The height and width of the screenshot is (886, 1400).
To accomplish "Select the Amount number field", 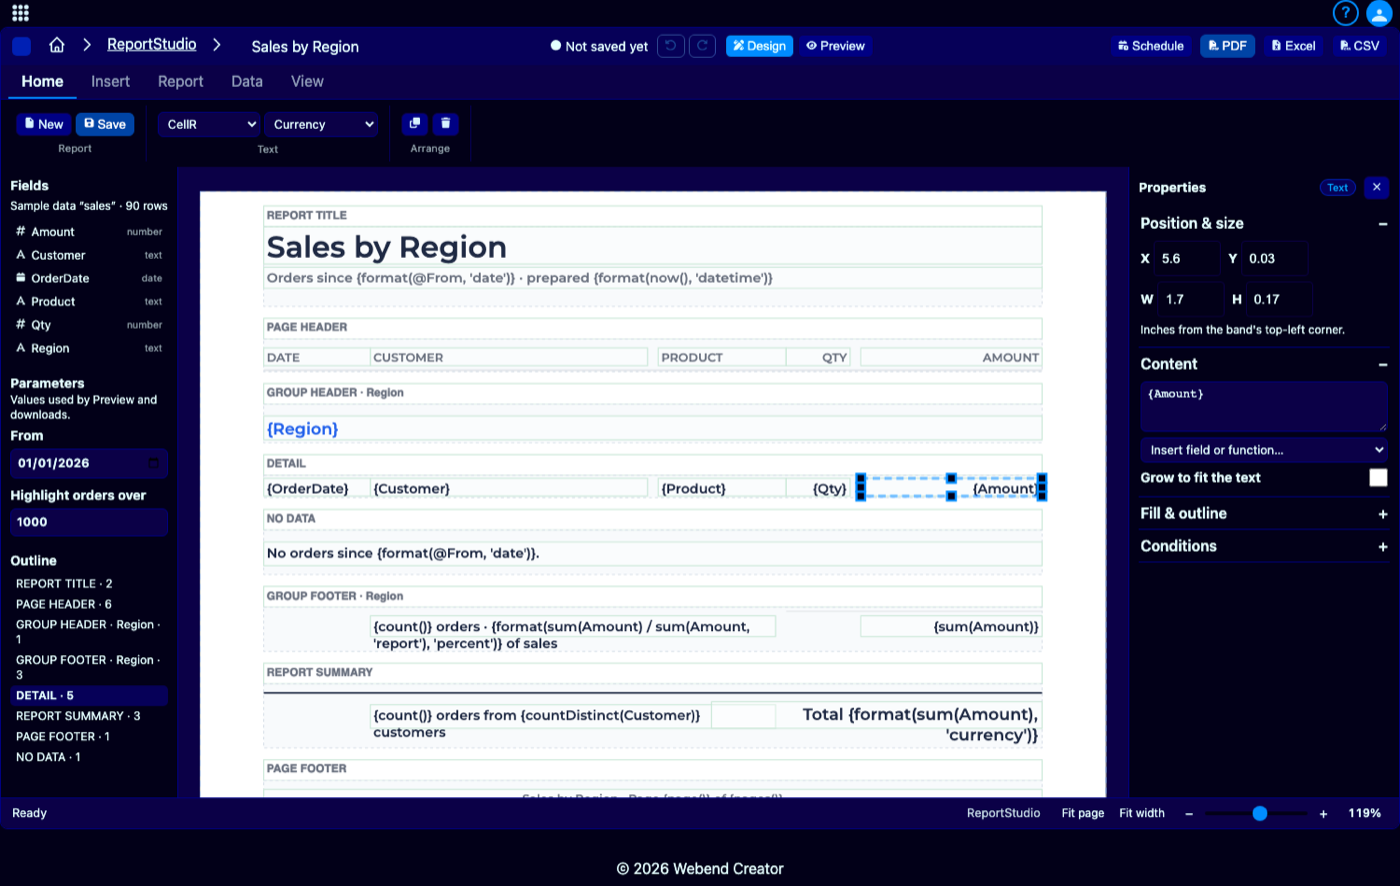I will coord(88,232).
